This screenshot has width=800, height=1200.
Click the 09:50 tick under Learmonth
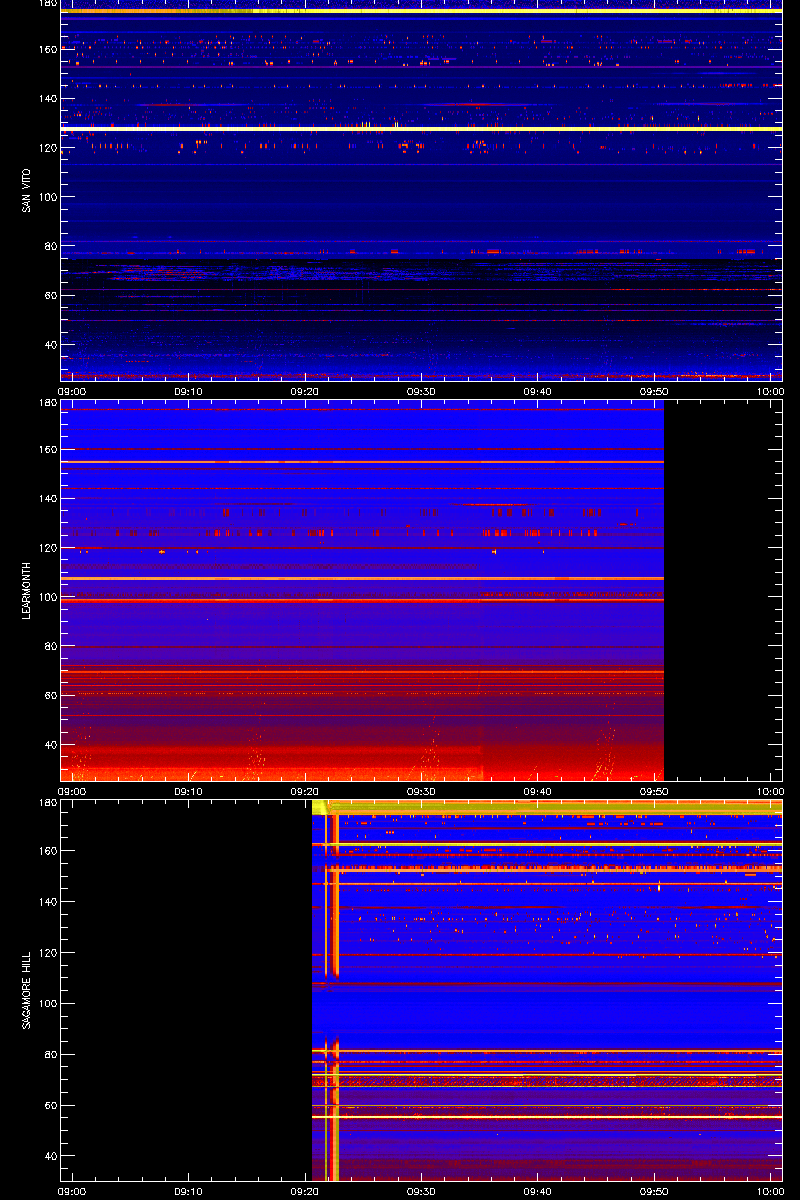click(x=654, y=791)
